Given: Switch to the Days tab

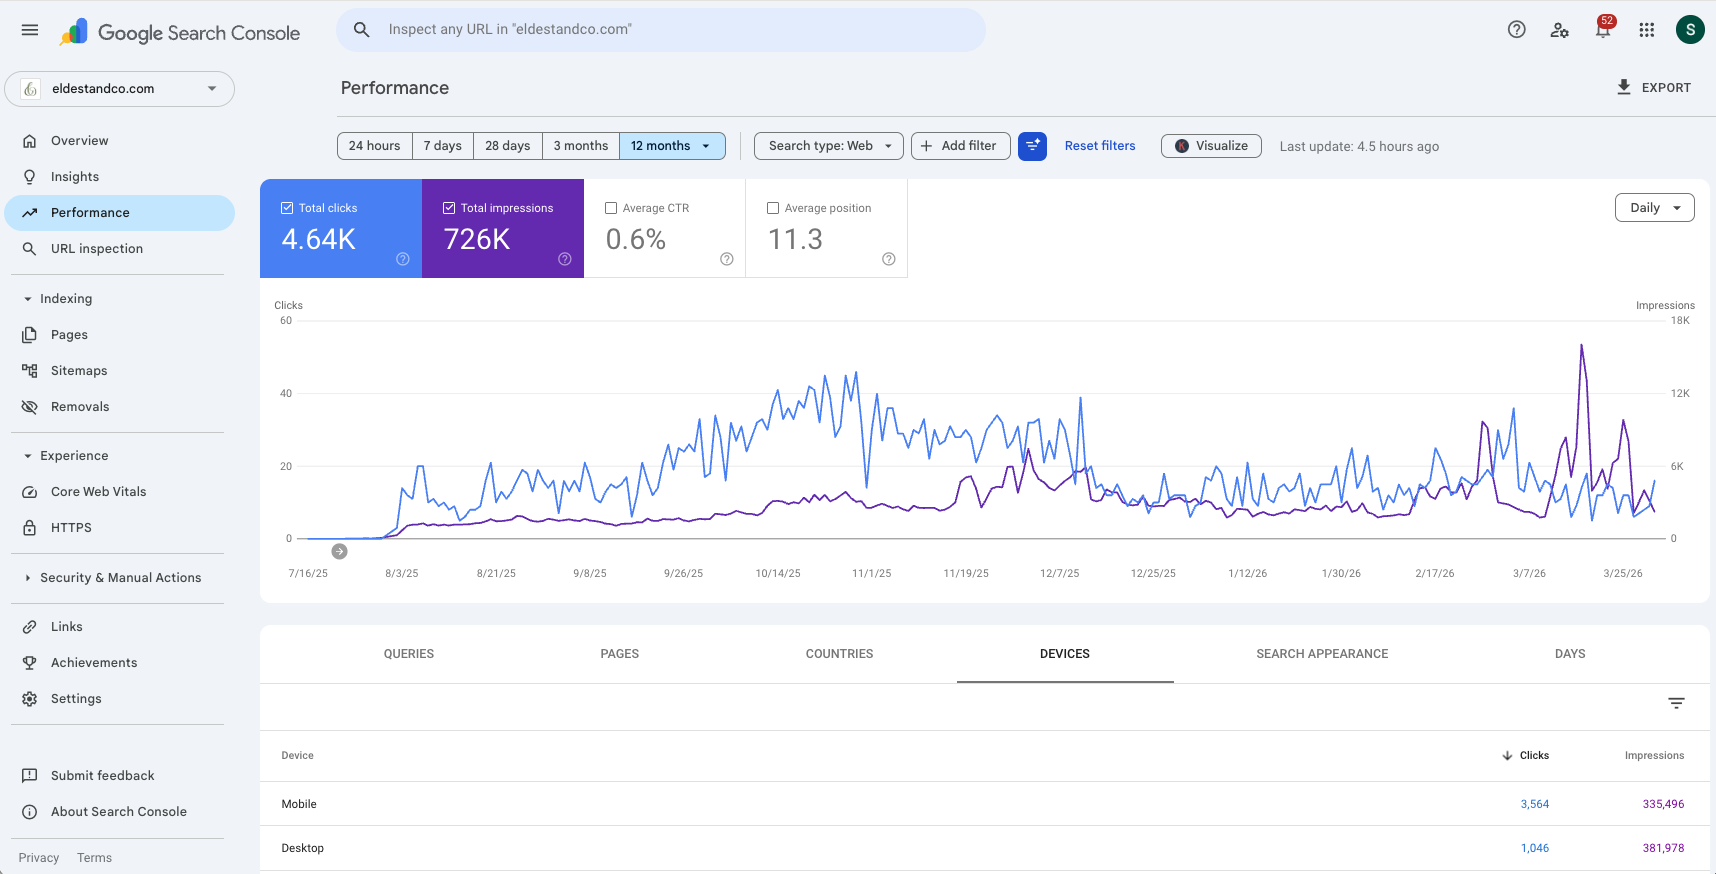Looking at the screenshot, I should tap(1570, 654).
